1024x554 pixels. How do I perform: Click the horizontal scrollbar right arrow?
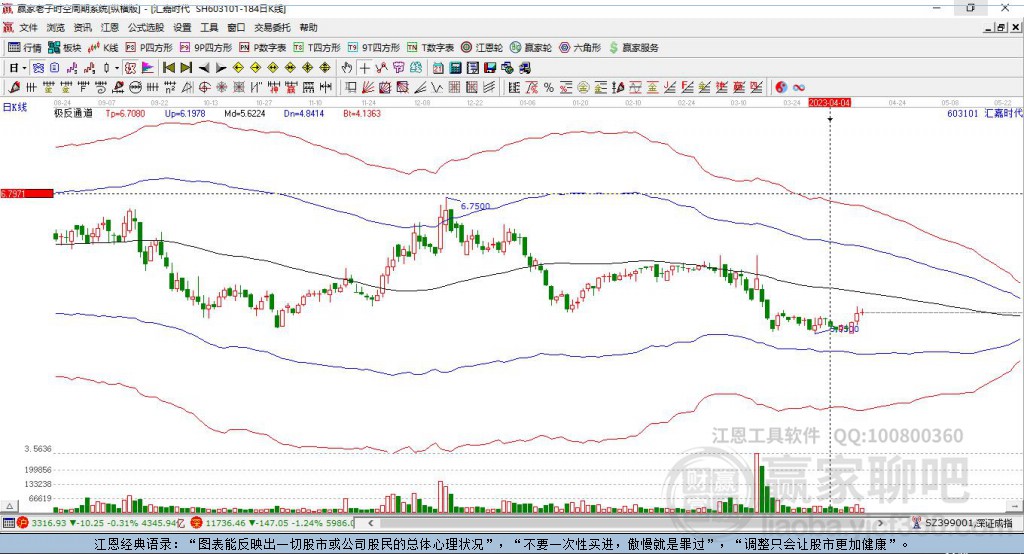(880, 523)
